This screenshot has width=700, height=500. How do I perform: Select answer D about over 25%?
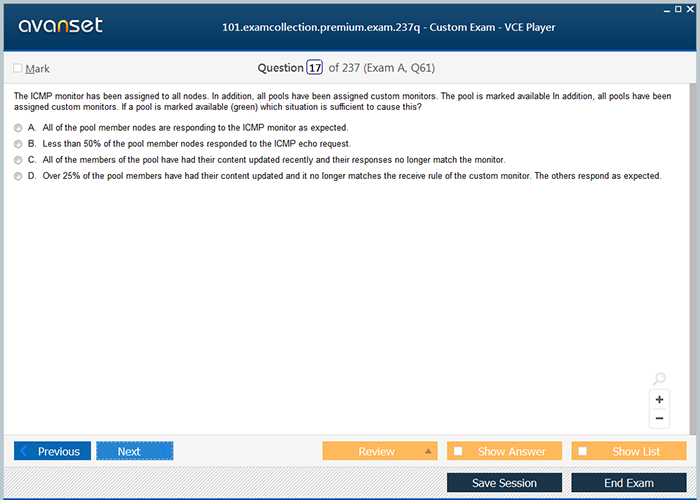click(x=18, y=176)
